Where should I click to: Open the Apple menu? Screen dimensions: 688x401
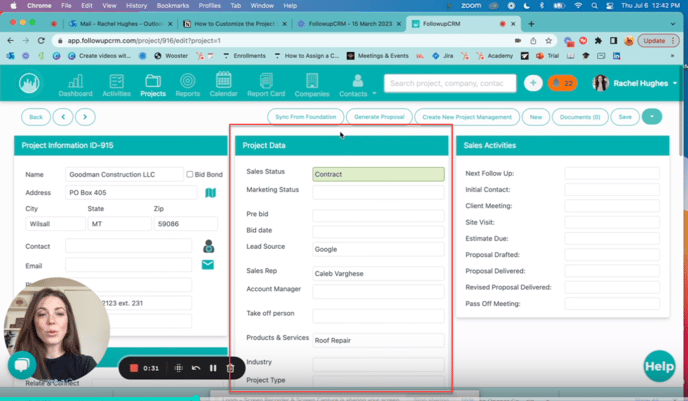coord(13,6)
